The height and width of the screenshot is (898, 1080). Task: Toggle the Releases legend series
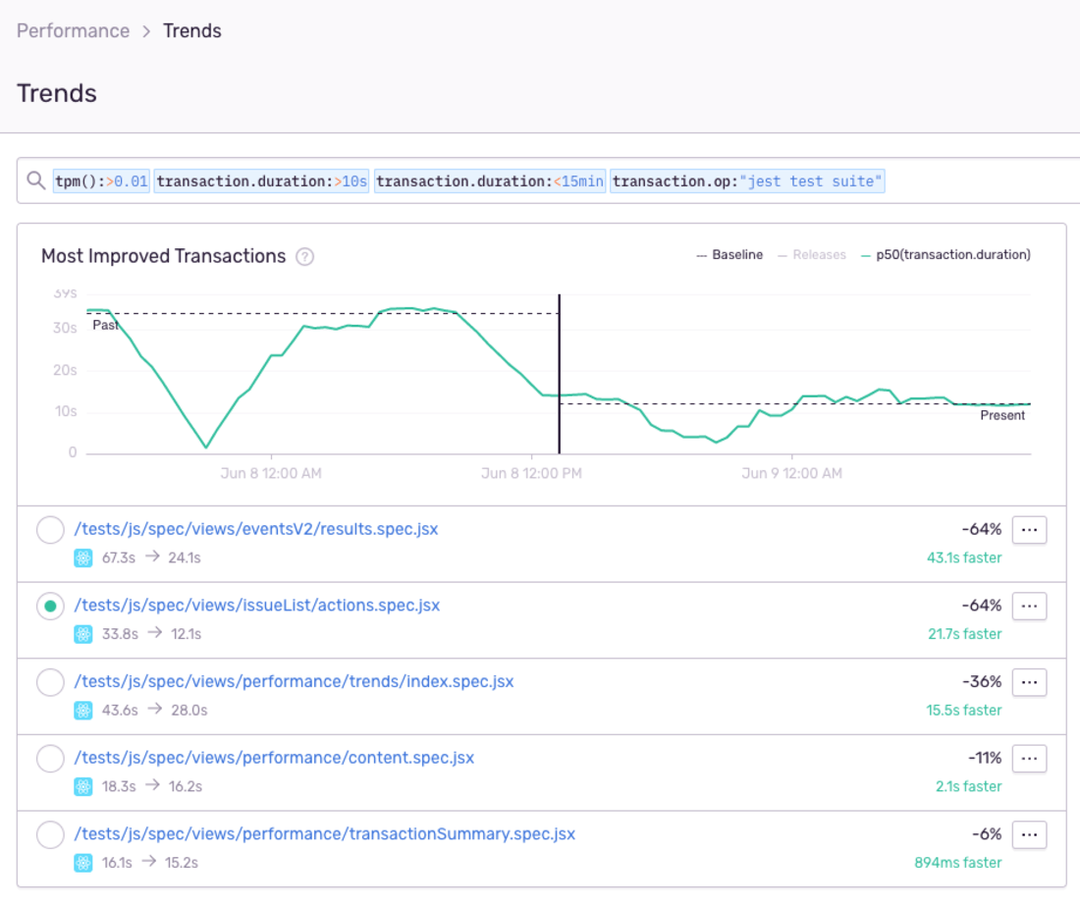pos(819,255)
